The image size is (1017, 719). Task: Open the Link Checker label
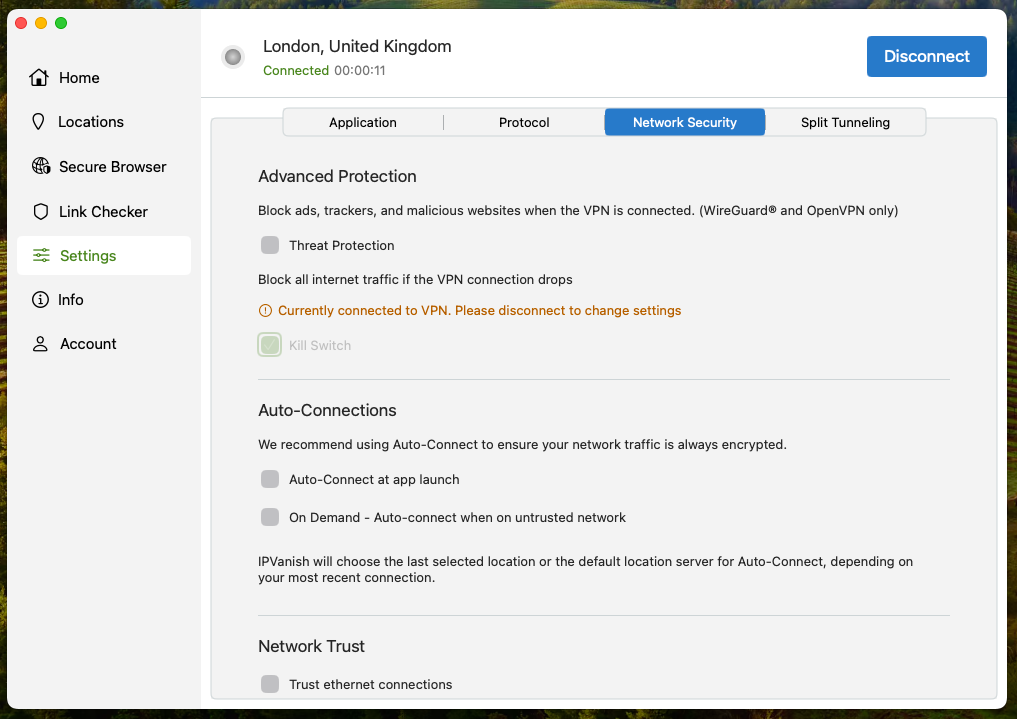pyautogui.click(x=103, y=212)
